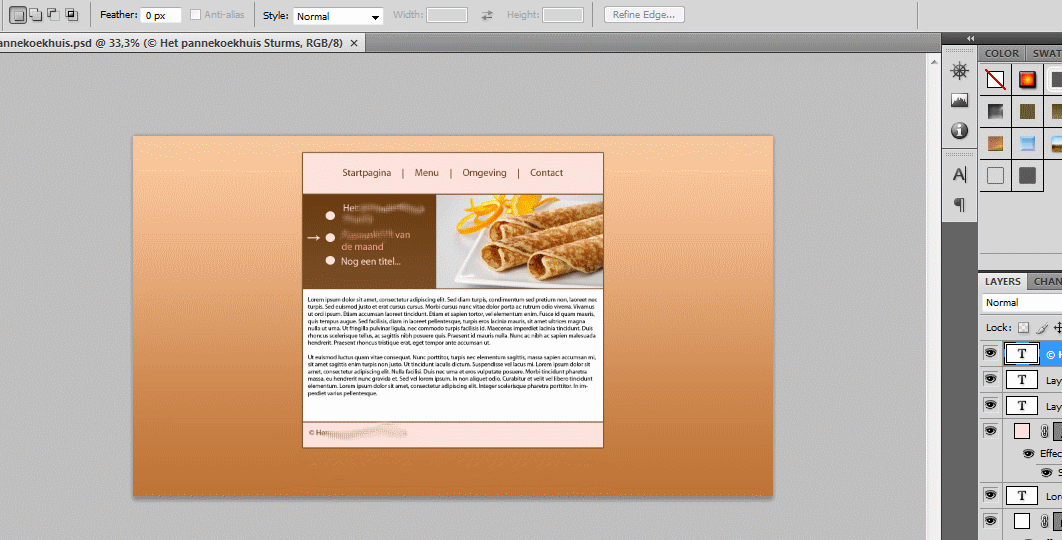Screen dimensions: 1062x540
Task: Pick the Subtract from selection mode icon
Action: [x=53, y=15]
